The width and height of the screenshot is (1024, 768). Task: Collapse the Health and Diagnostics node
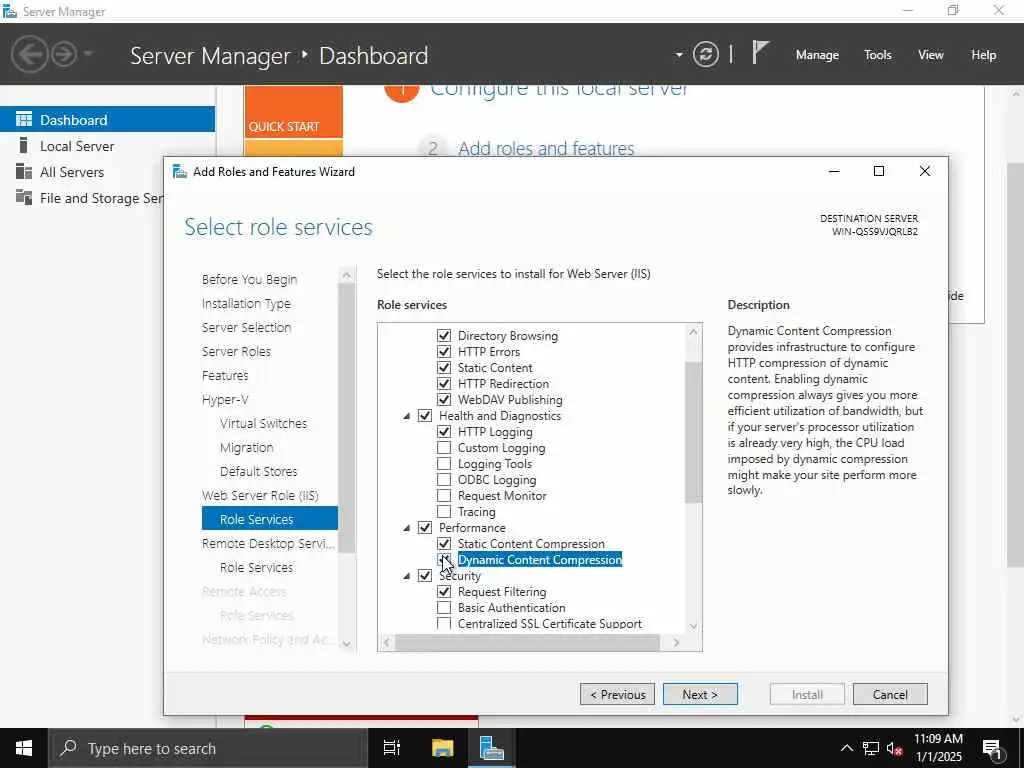(407, 416)
